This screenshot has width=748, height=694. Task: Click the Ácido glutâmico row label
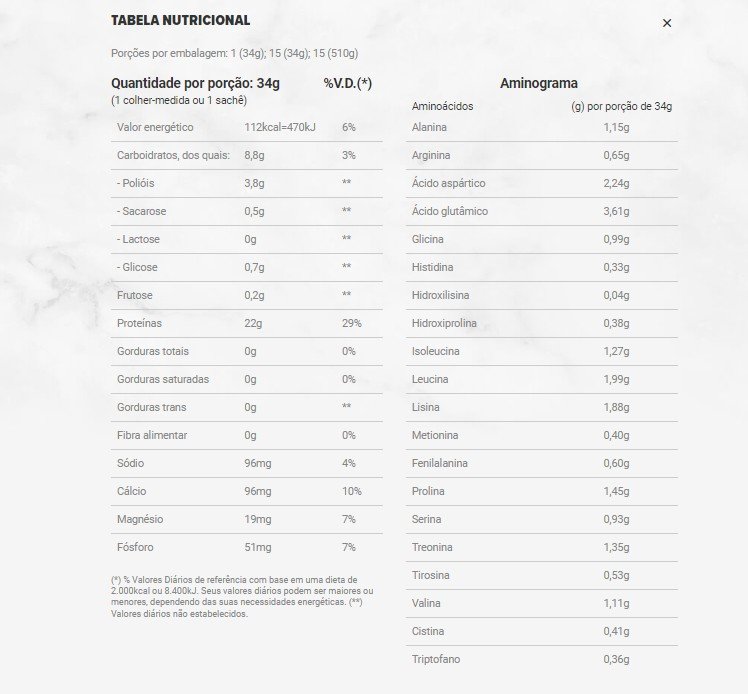pyautogui.click(x=449, y=211)
